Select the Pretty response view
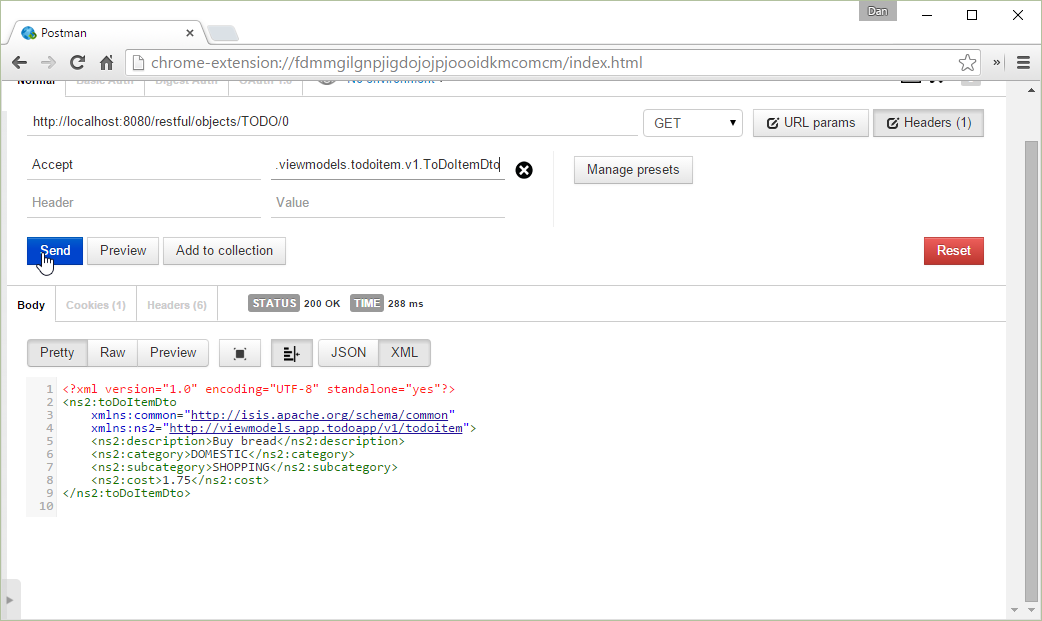 coord(57,352)
